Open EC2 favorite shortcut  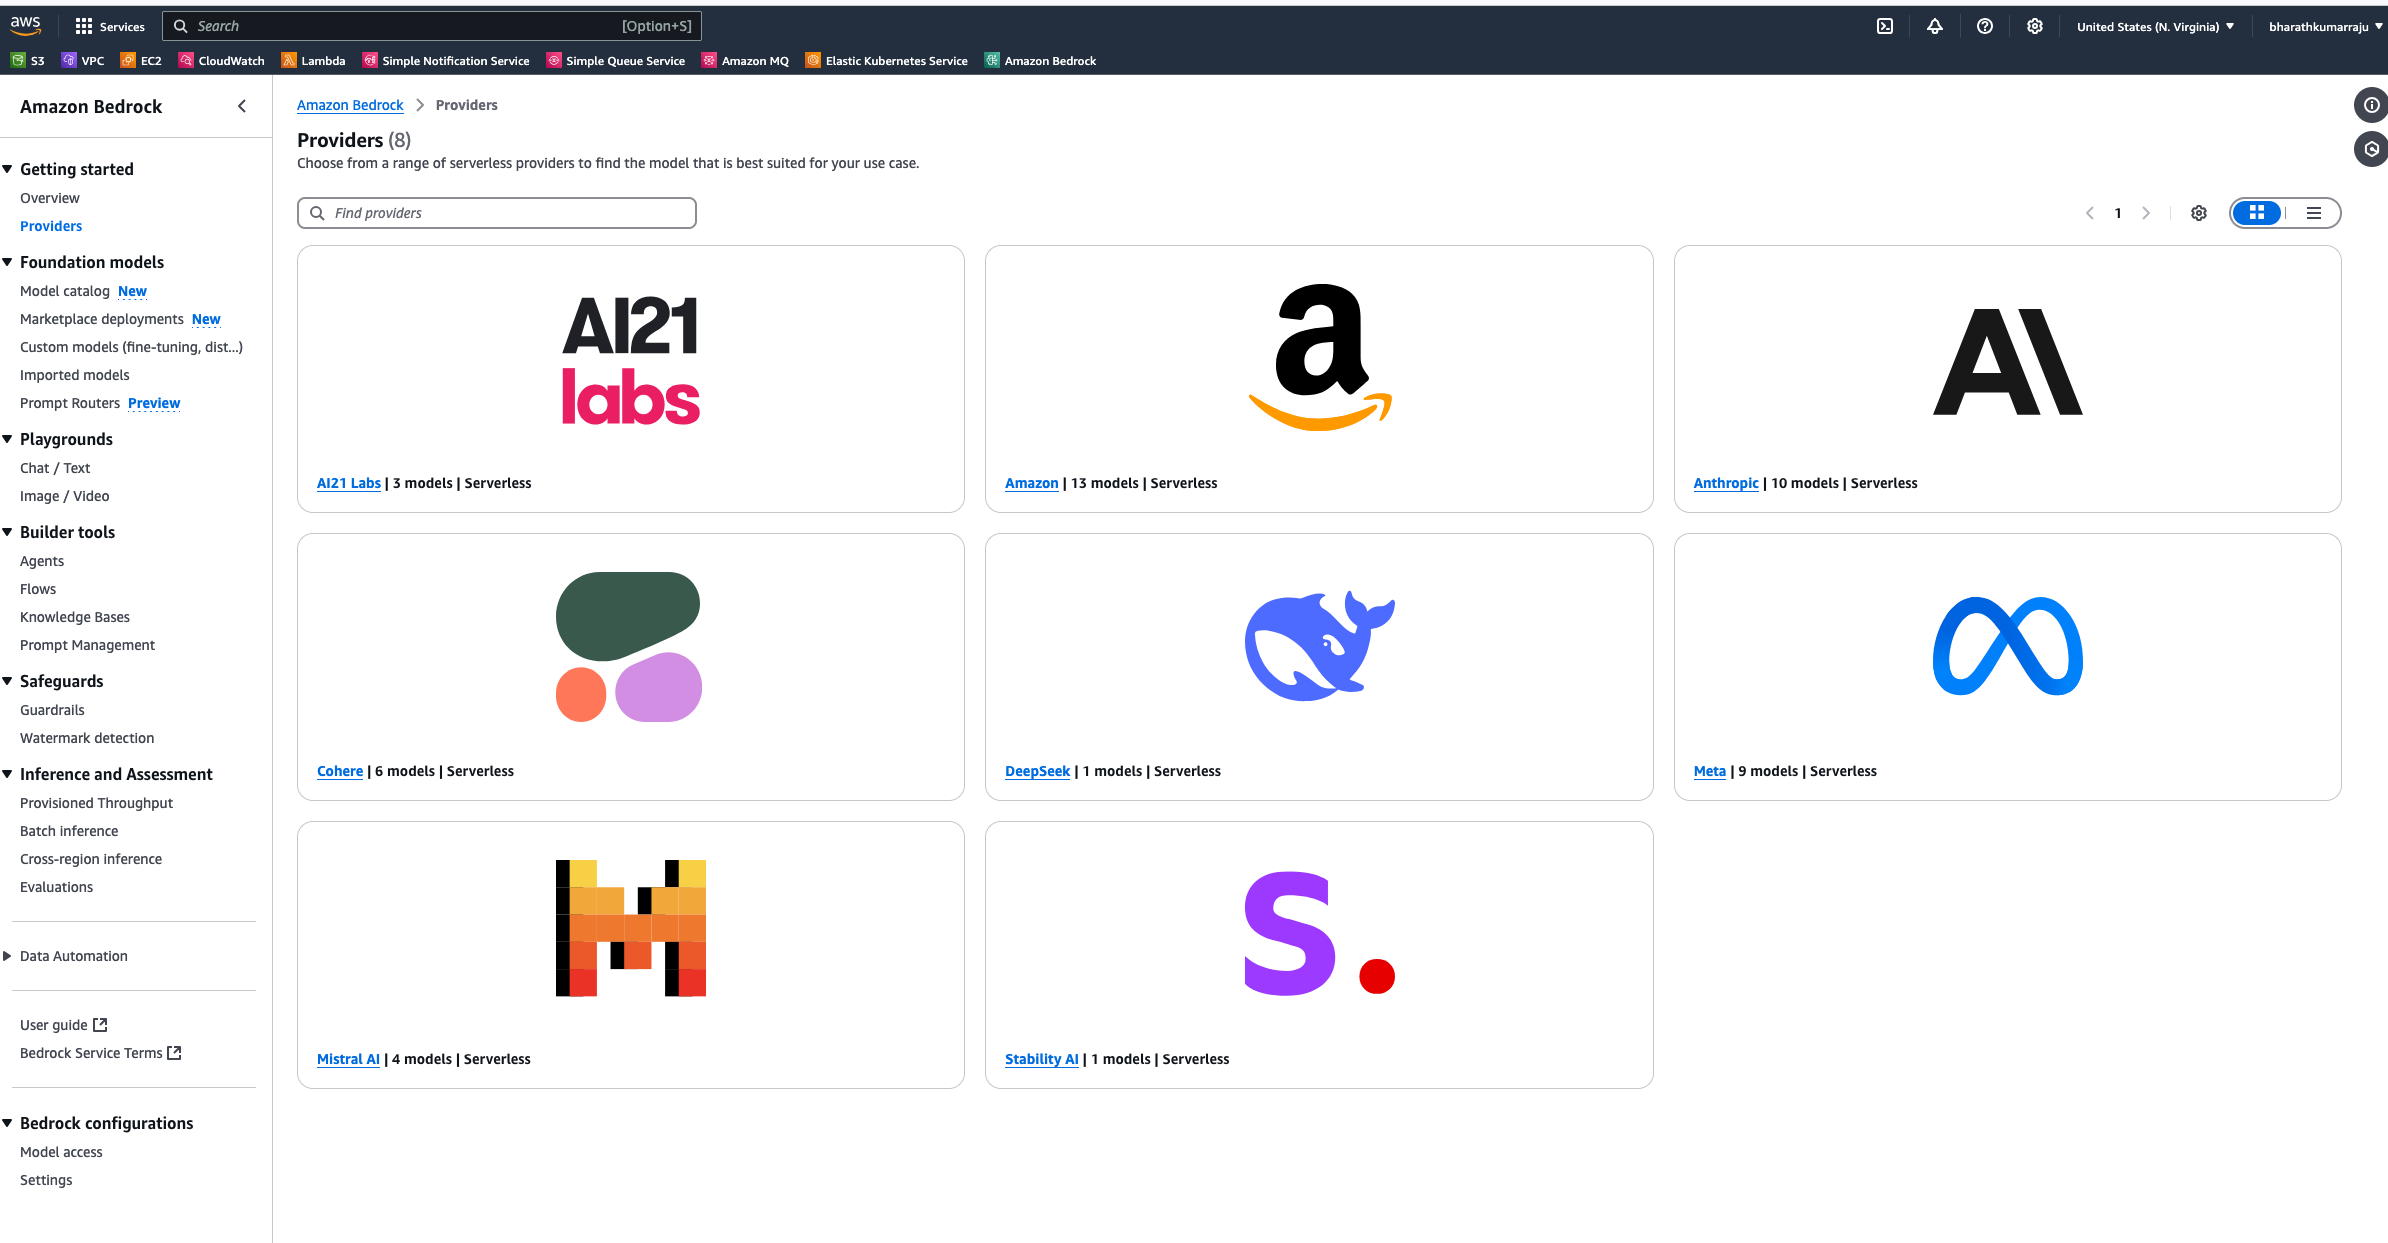[141, 61]
